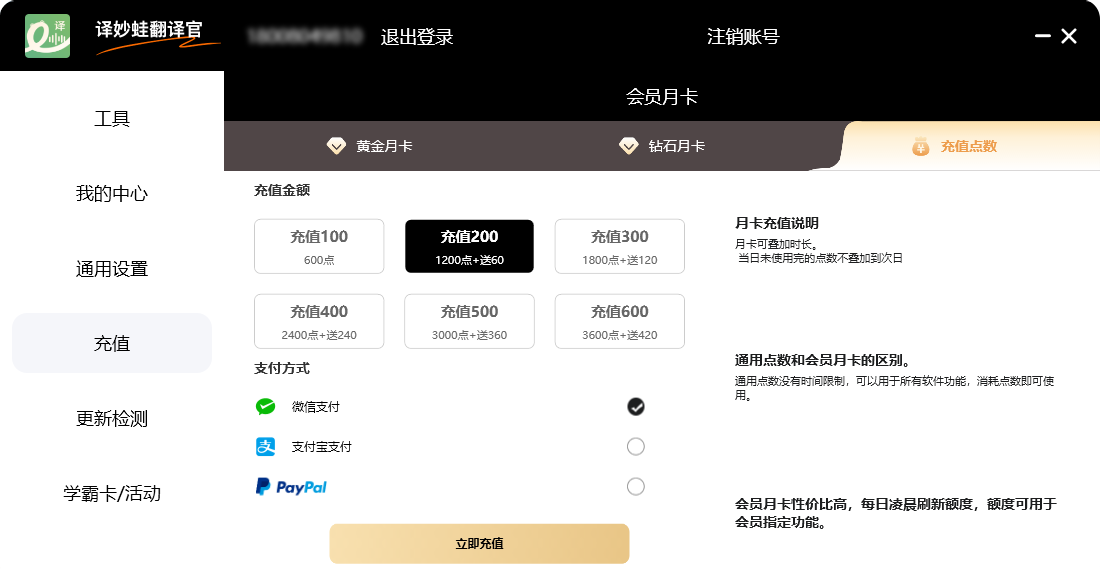The image size is (1100, 580).
Task: Click 注销账号 in the header
Action: pos(743,37)
